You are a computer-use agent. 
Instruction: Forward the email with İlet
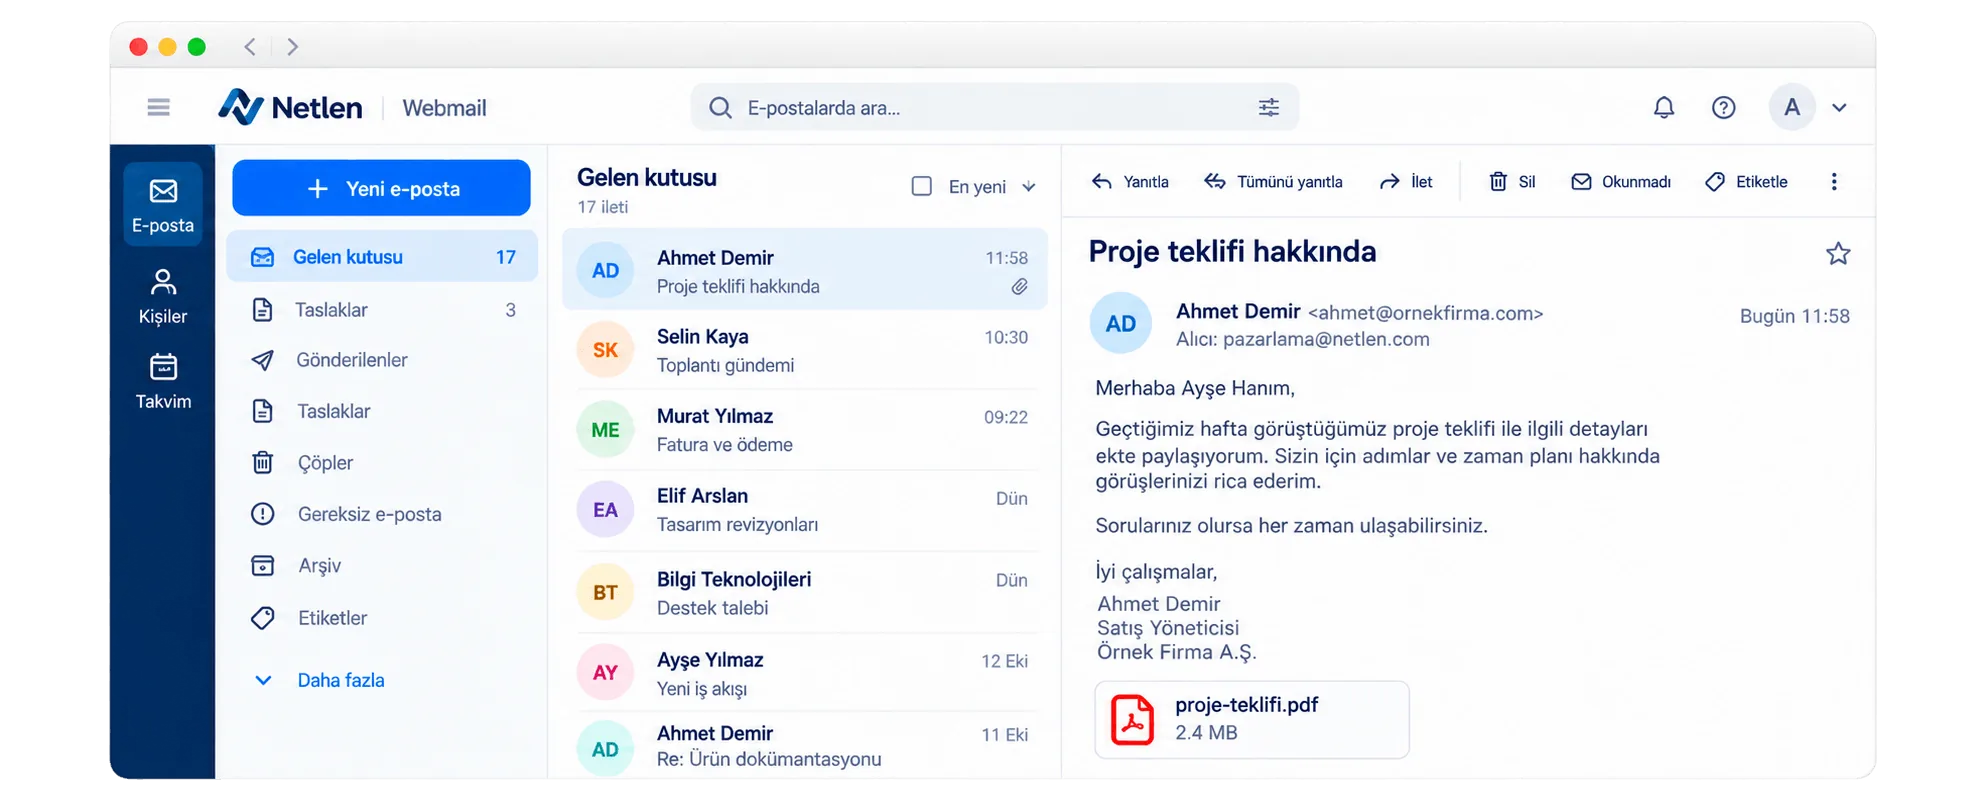(1406, 182)
